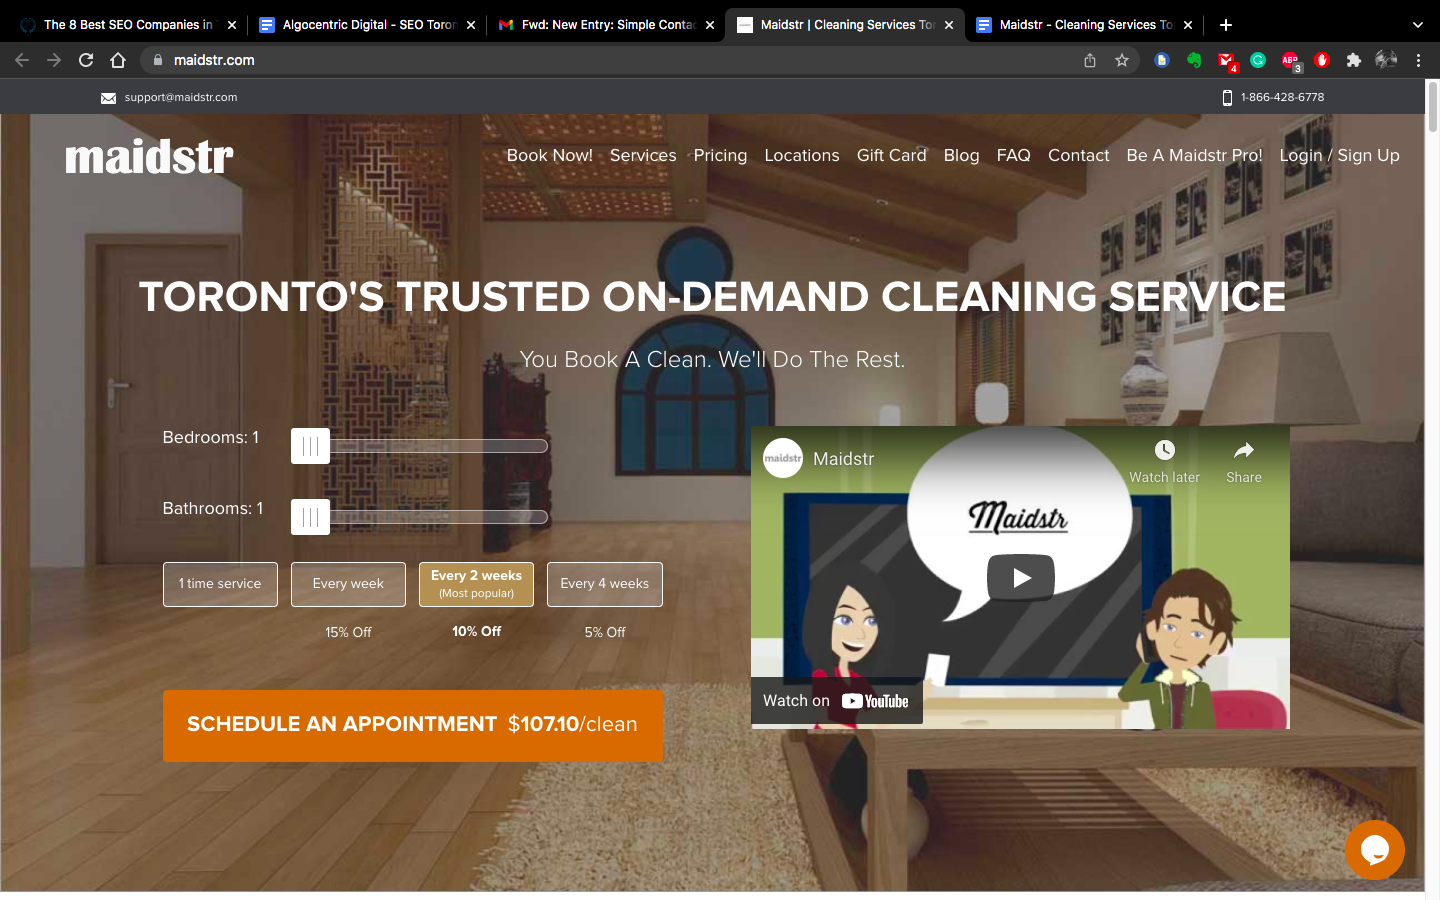
Task: Click the phone icon beside 1-866-428-6778
Action: (1227, 97)
